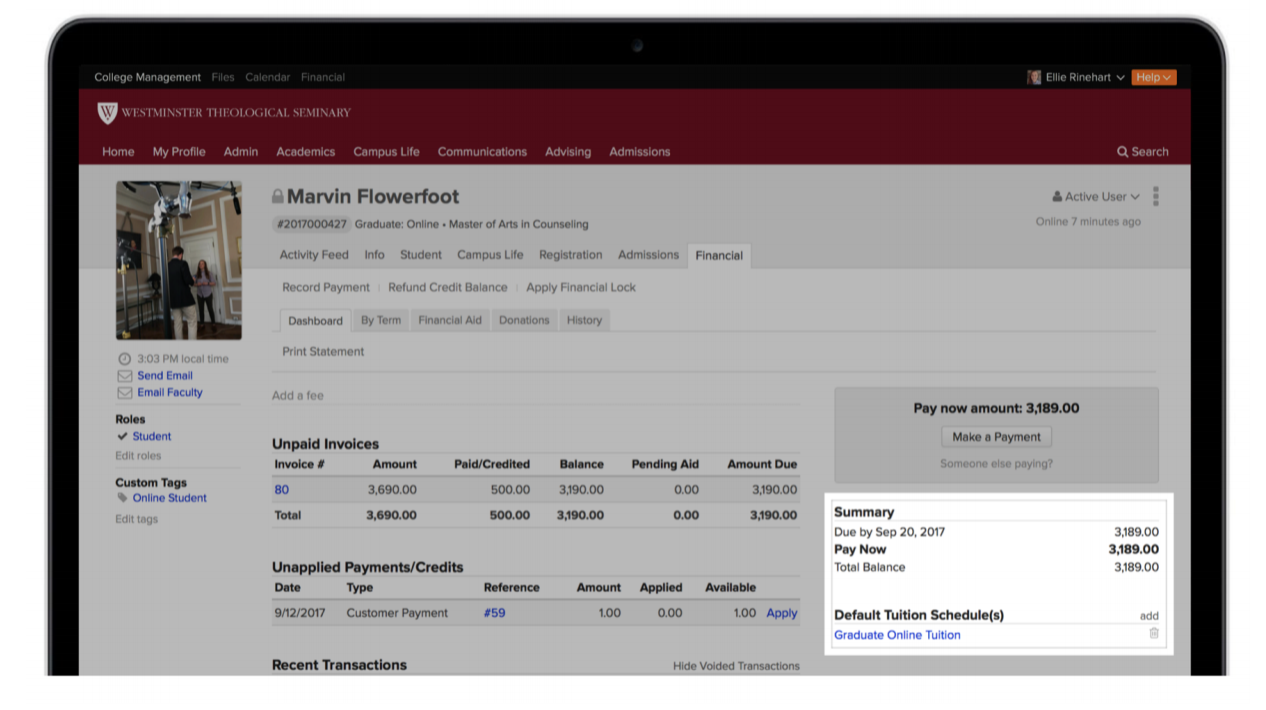Screen dimensions: 1266x710
Task: Click the lock icon beside Marvin Flowerfoot
Action: coord(278,197)
